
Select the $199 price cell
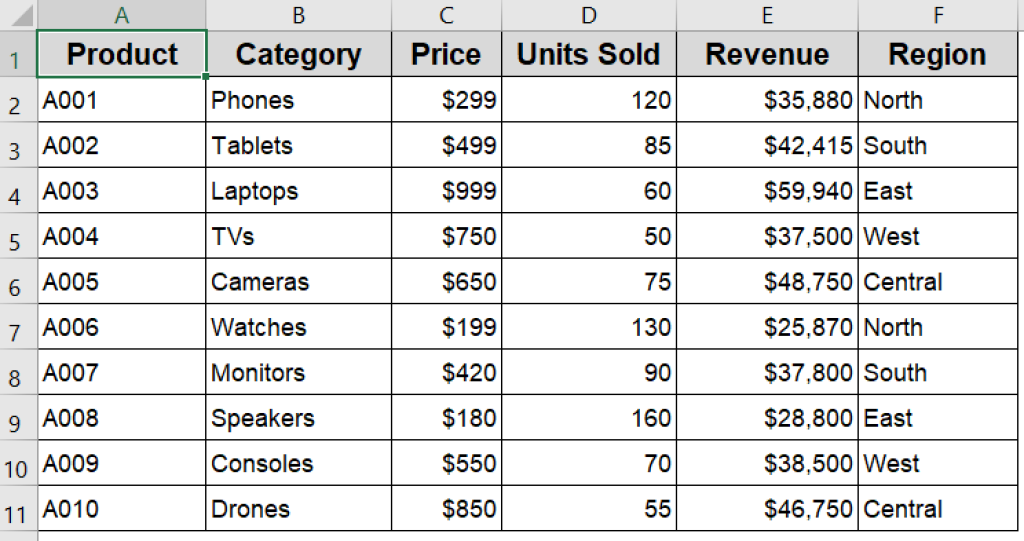click(x=446, y=327)
